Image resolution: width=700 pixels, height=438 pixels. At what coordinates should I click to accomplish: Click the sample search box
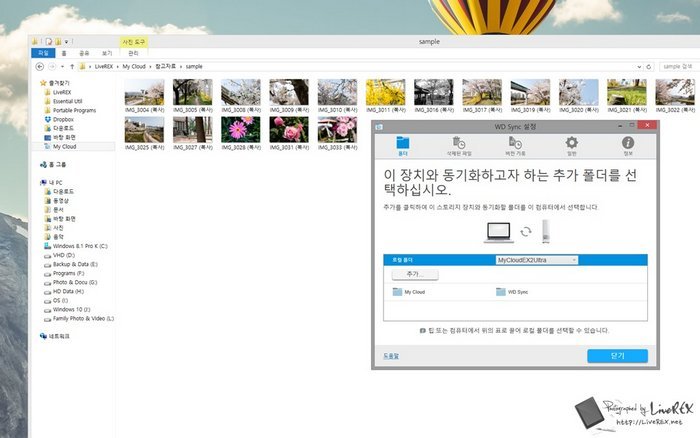(679, 67)
